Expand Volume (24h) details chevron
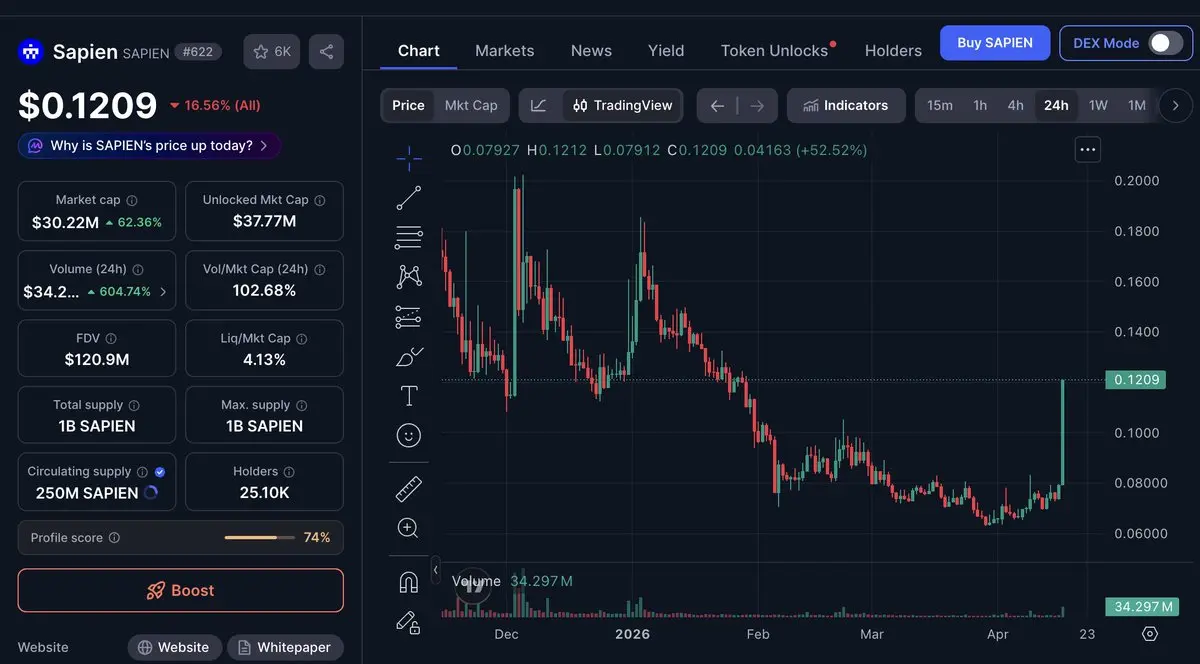Image resolution: width=1200 pixels, height=664 pixels. pyautogui.click(x=163, y=292)
